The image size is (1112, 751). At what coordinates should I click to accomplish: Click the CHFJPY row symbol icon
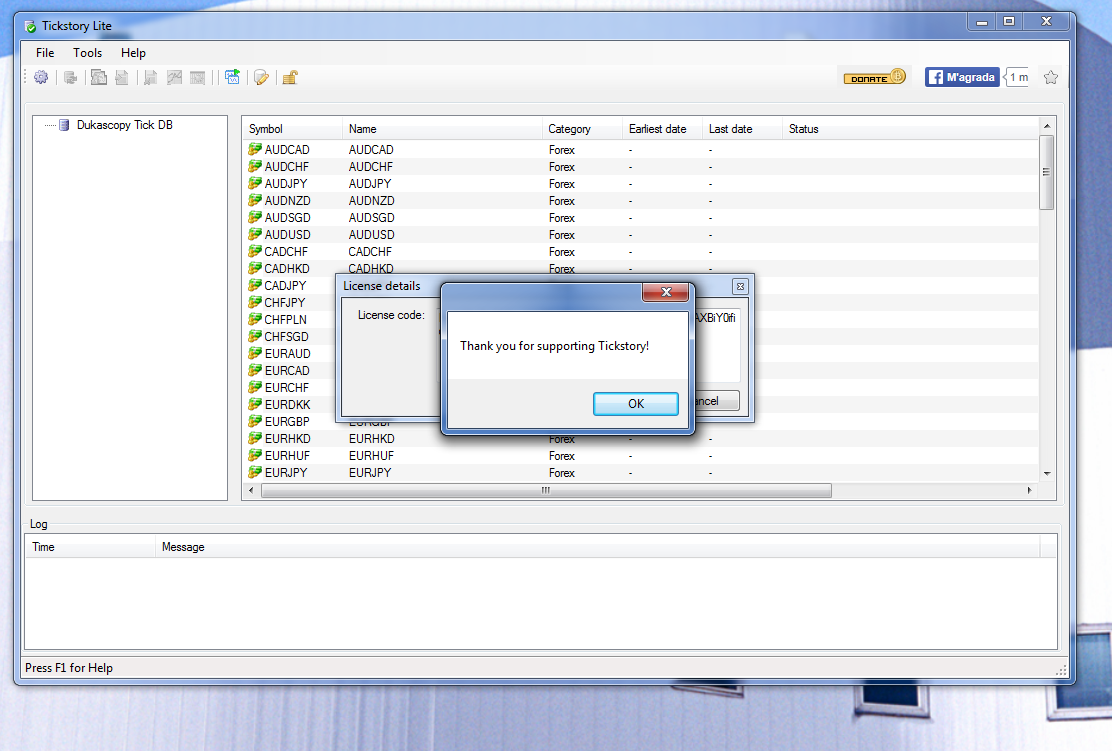click(255, 303)
